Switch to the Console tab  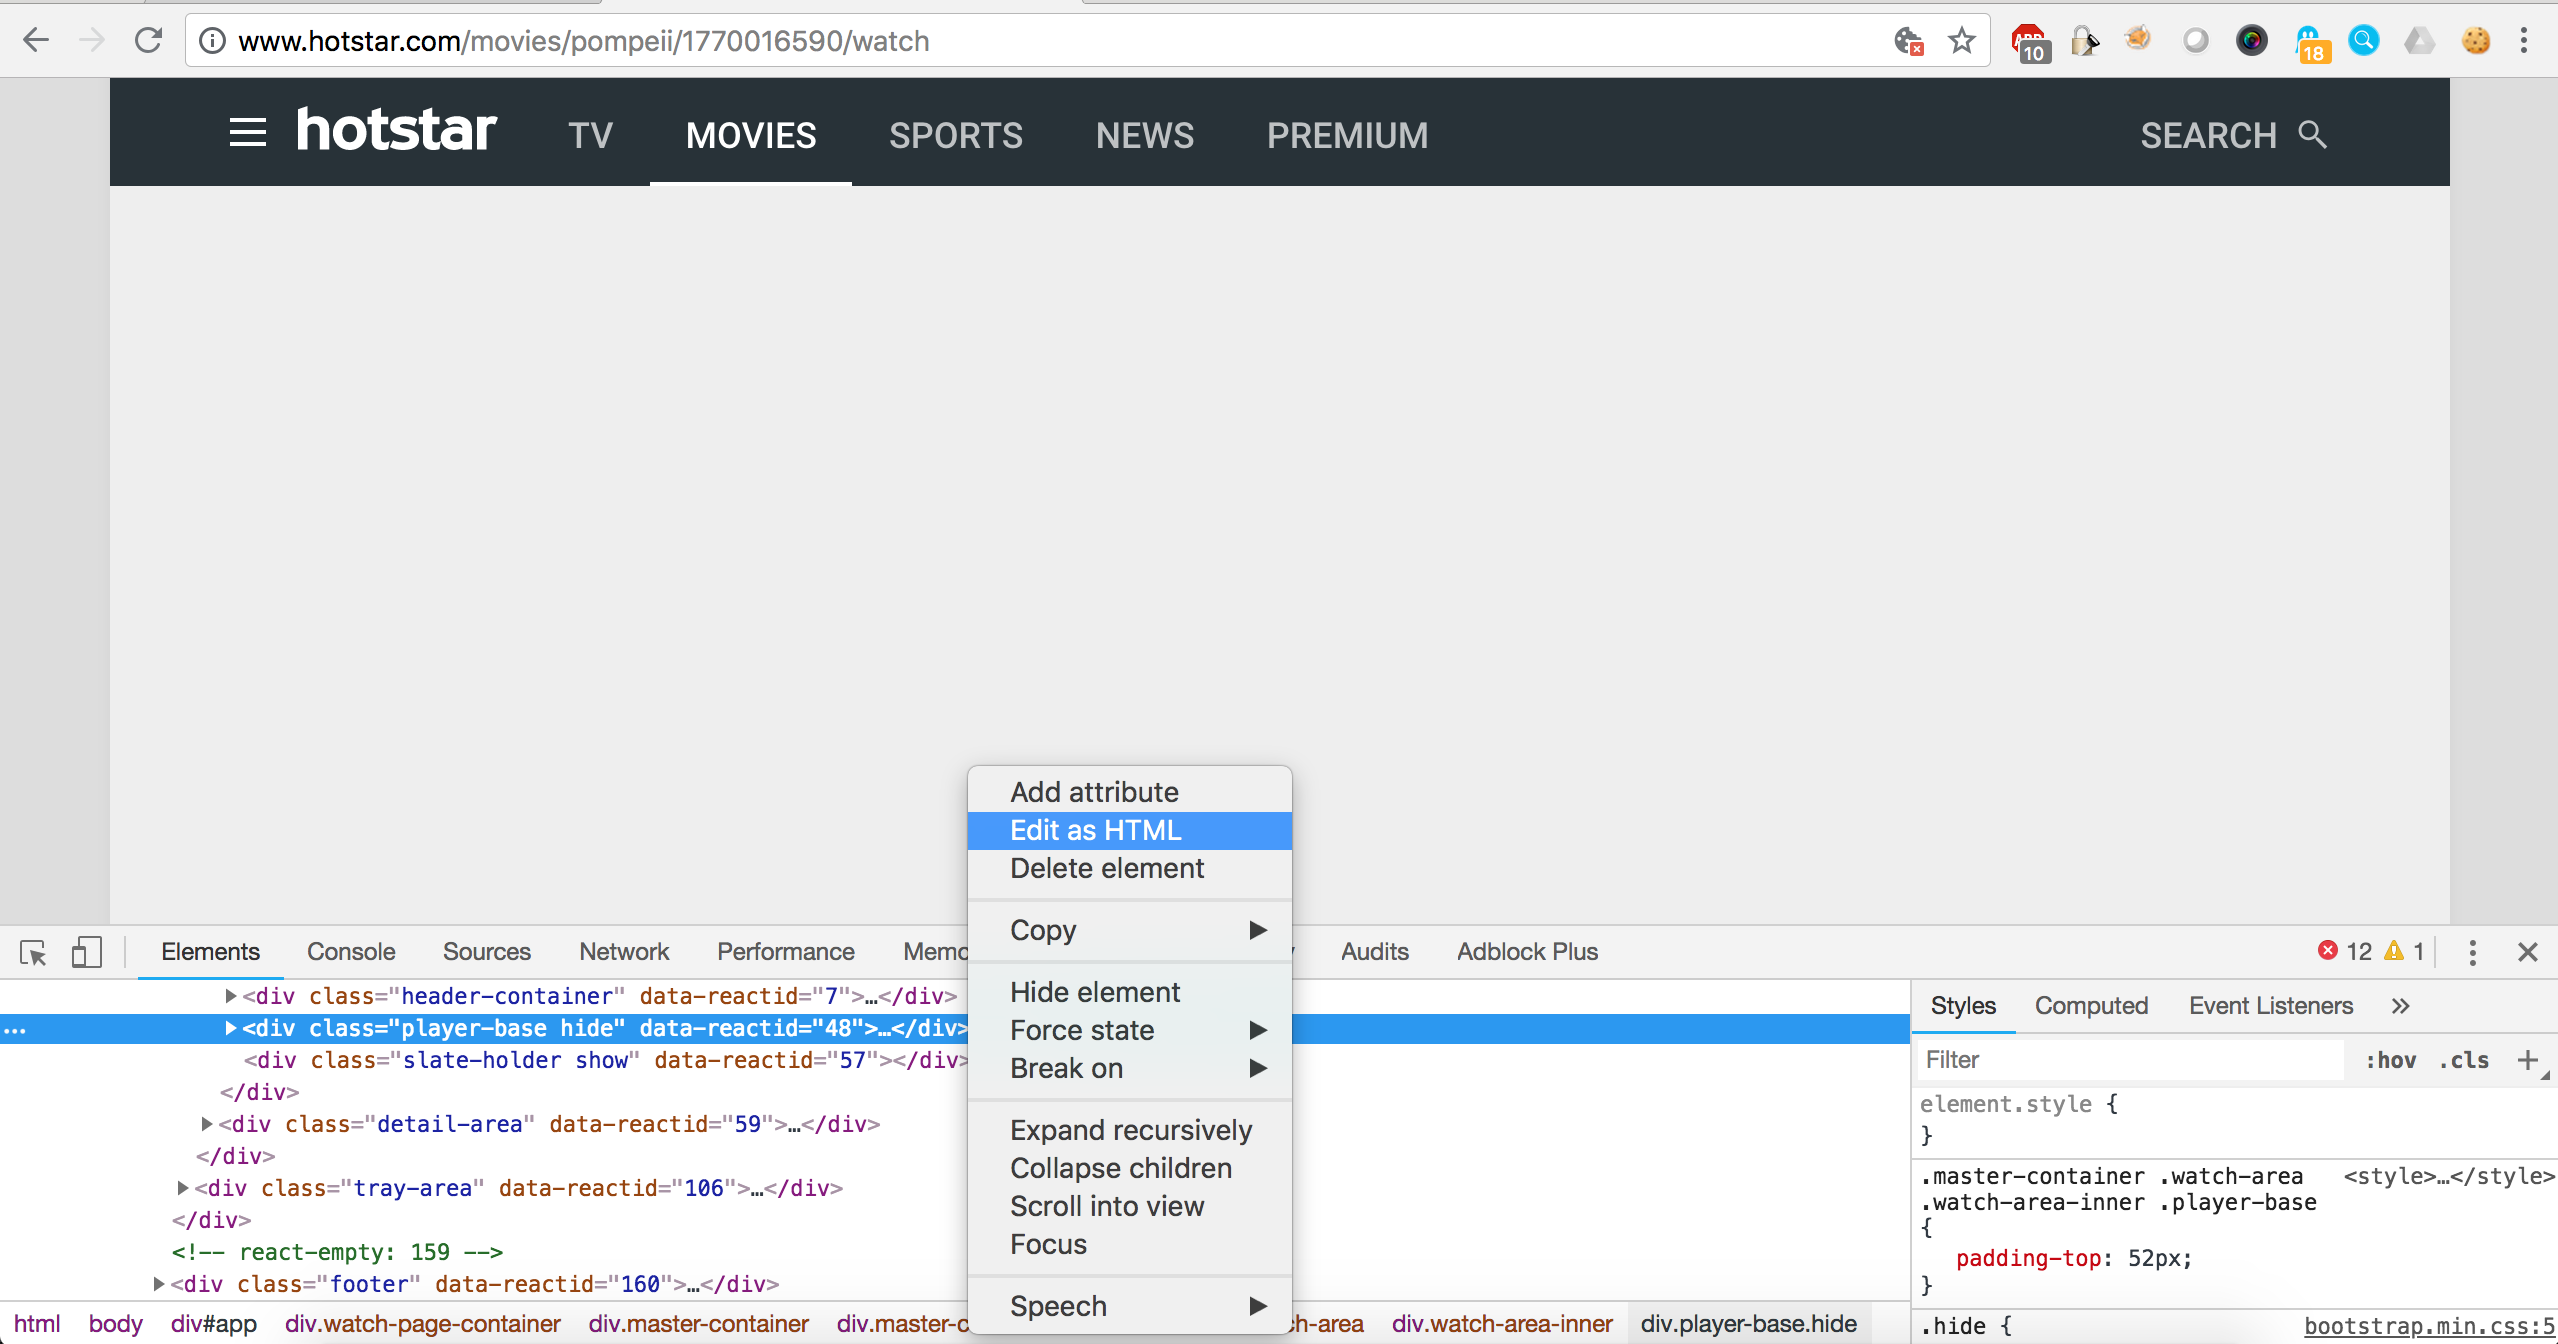click(351, 952)
